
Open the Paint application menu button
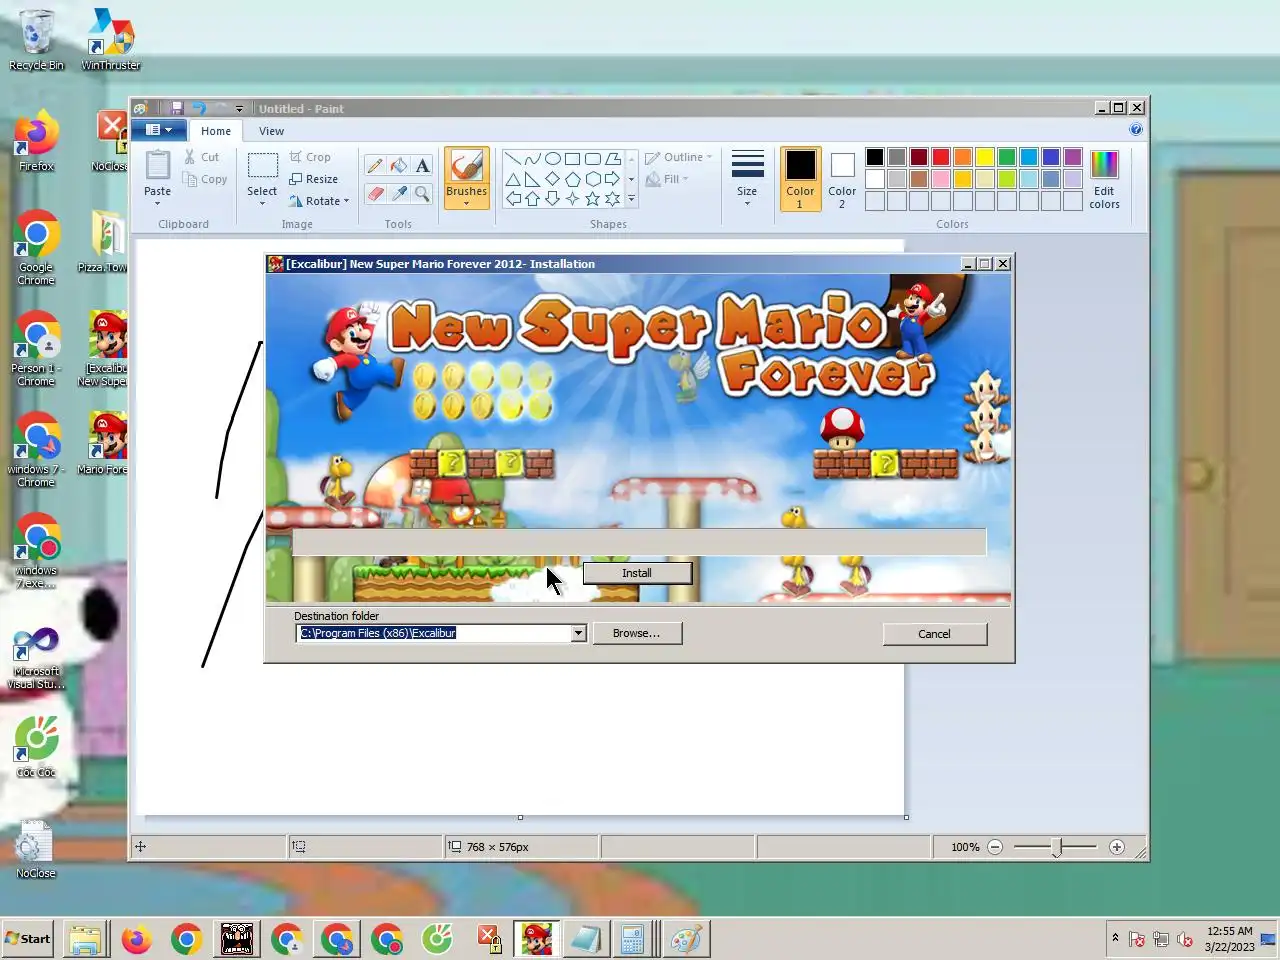159,130
